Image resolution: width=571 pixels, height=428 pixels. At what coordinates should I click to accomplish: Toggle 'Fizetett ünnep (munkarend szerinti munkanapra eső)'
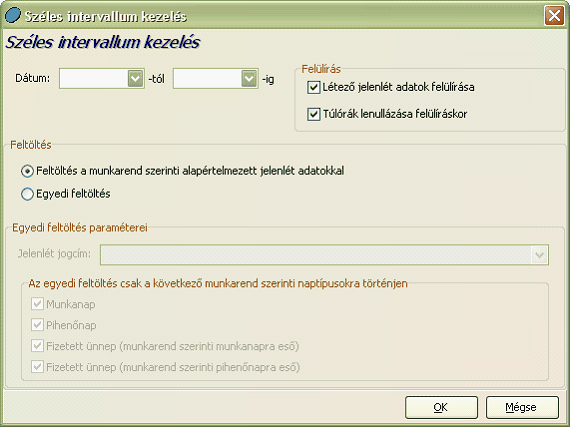[x=38, y=346]
